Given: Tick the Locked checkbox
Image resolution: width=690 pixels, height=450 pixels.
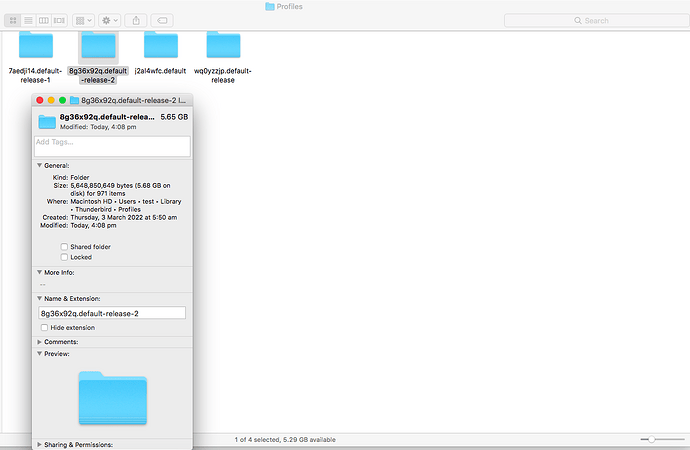Looking at the screenshot, I should tap(64, 257).
